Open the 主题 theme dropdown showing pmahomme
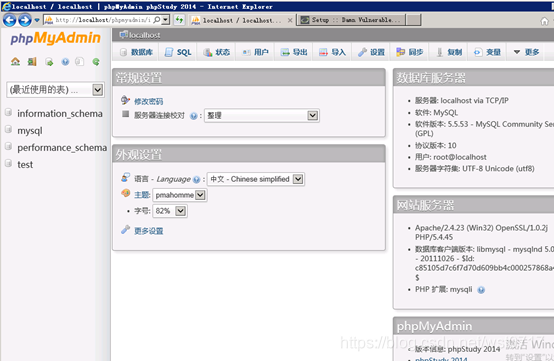Viewport: 554px width, 361px height. coord(180,195)
